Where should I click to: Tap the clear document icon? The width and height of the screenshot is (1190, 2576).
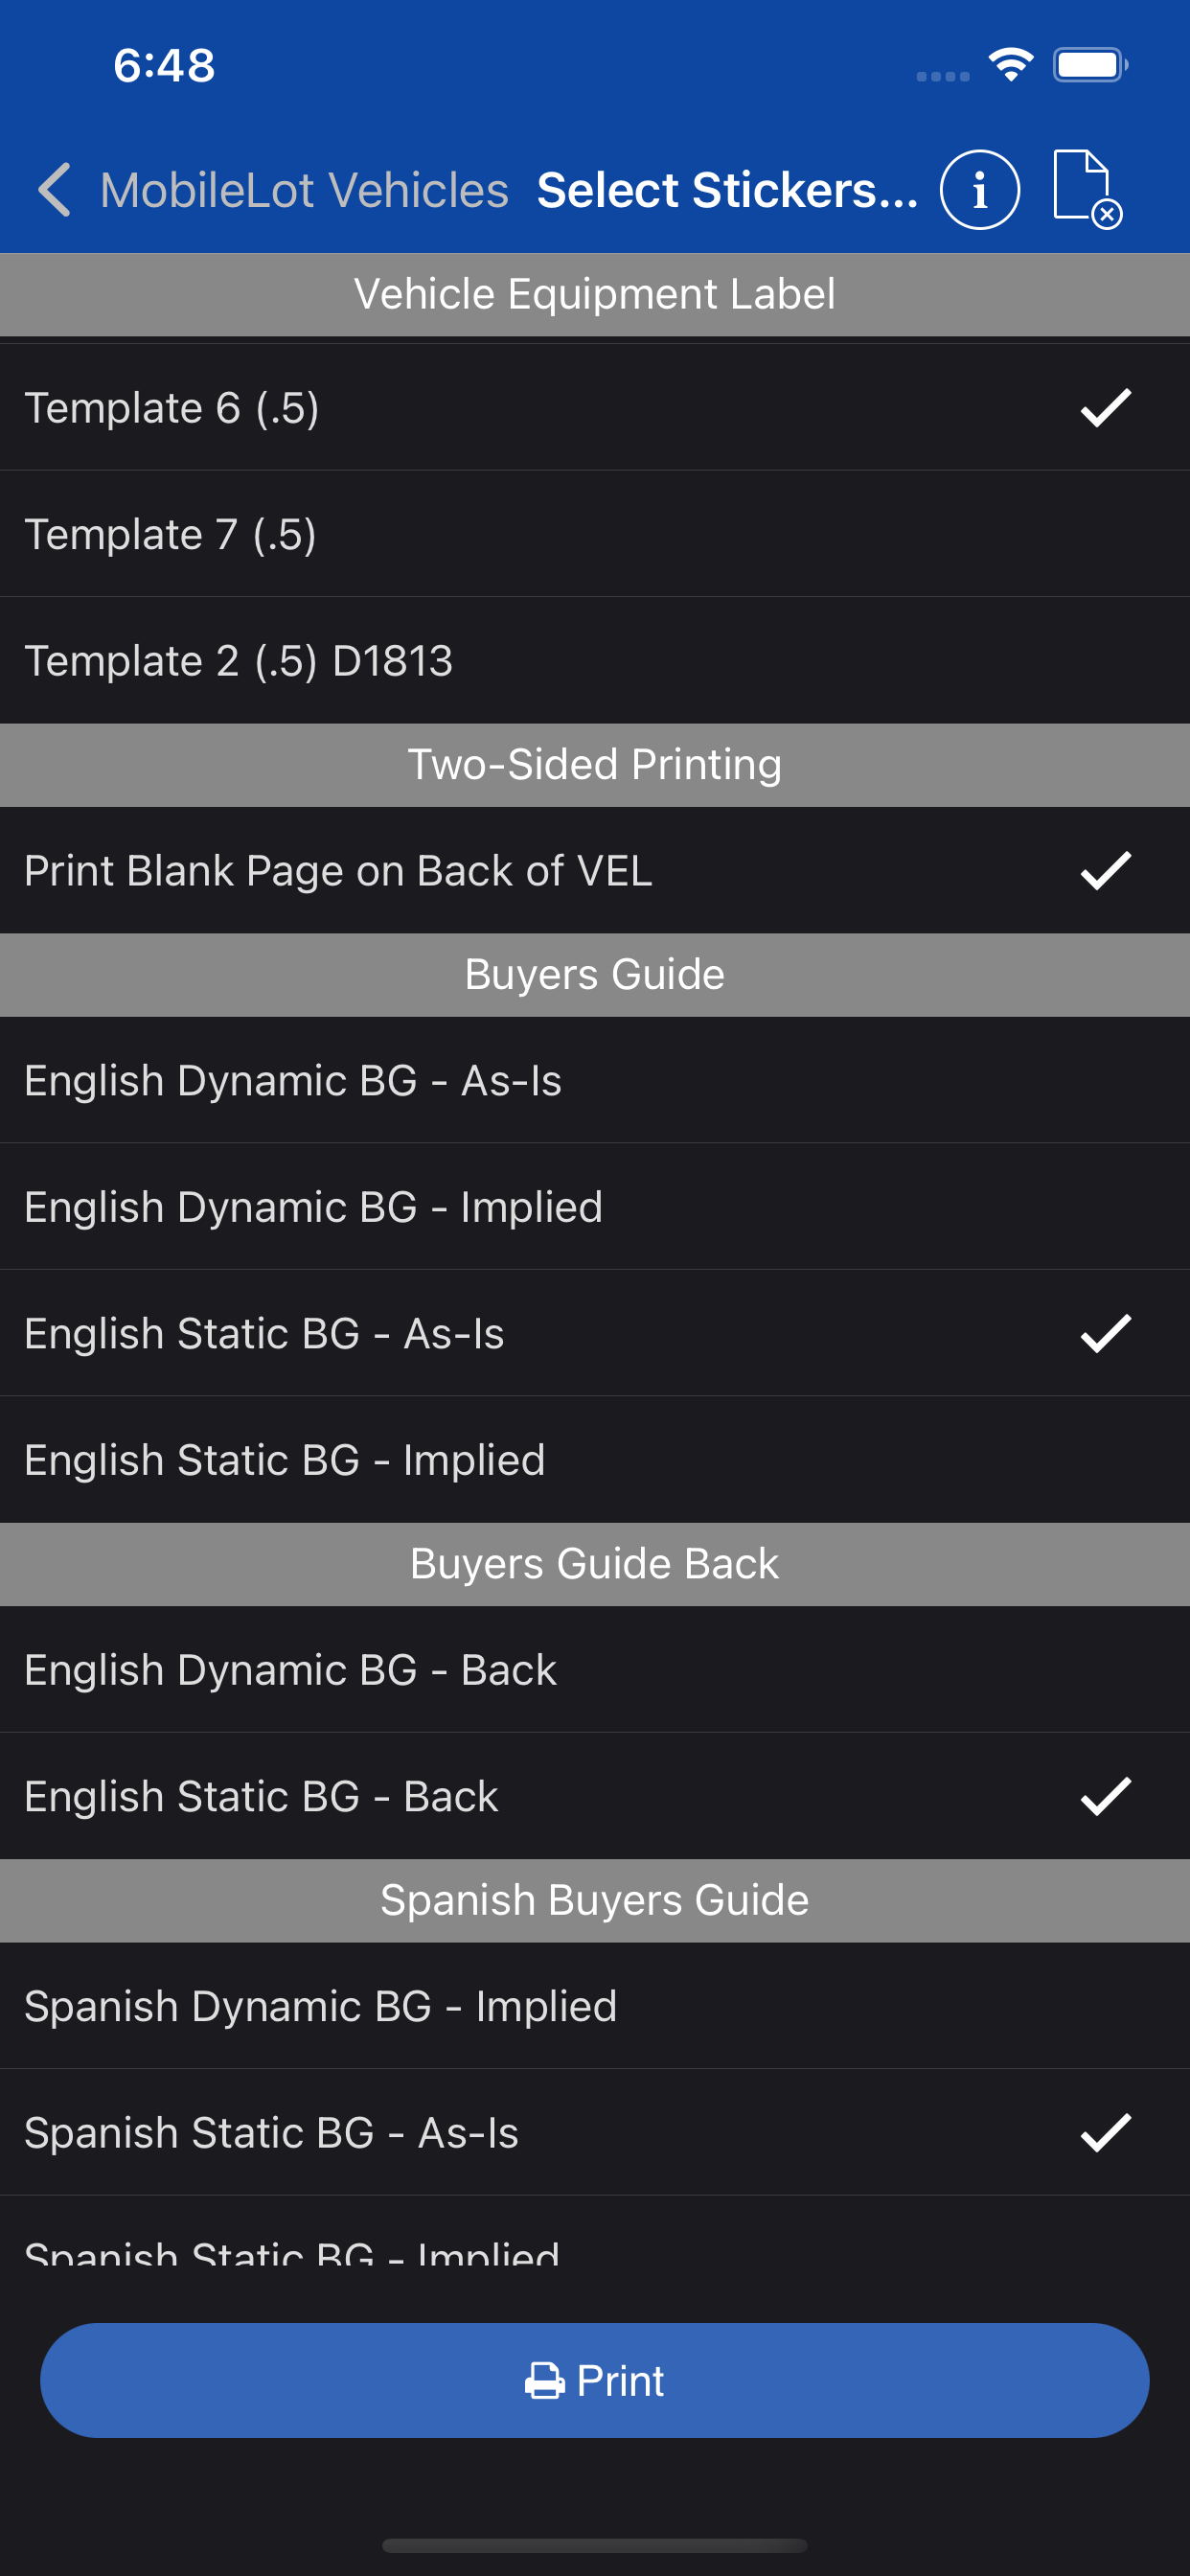(1087, 190)
